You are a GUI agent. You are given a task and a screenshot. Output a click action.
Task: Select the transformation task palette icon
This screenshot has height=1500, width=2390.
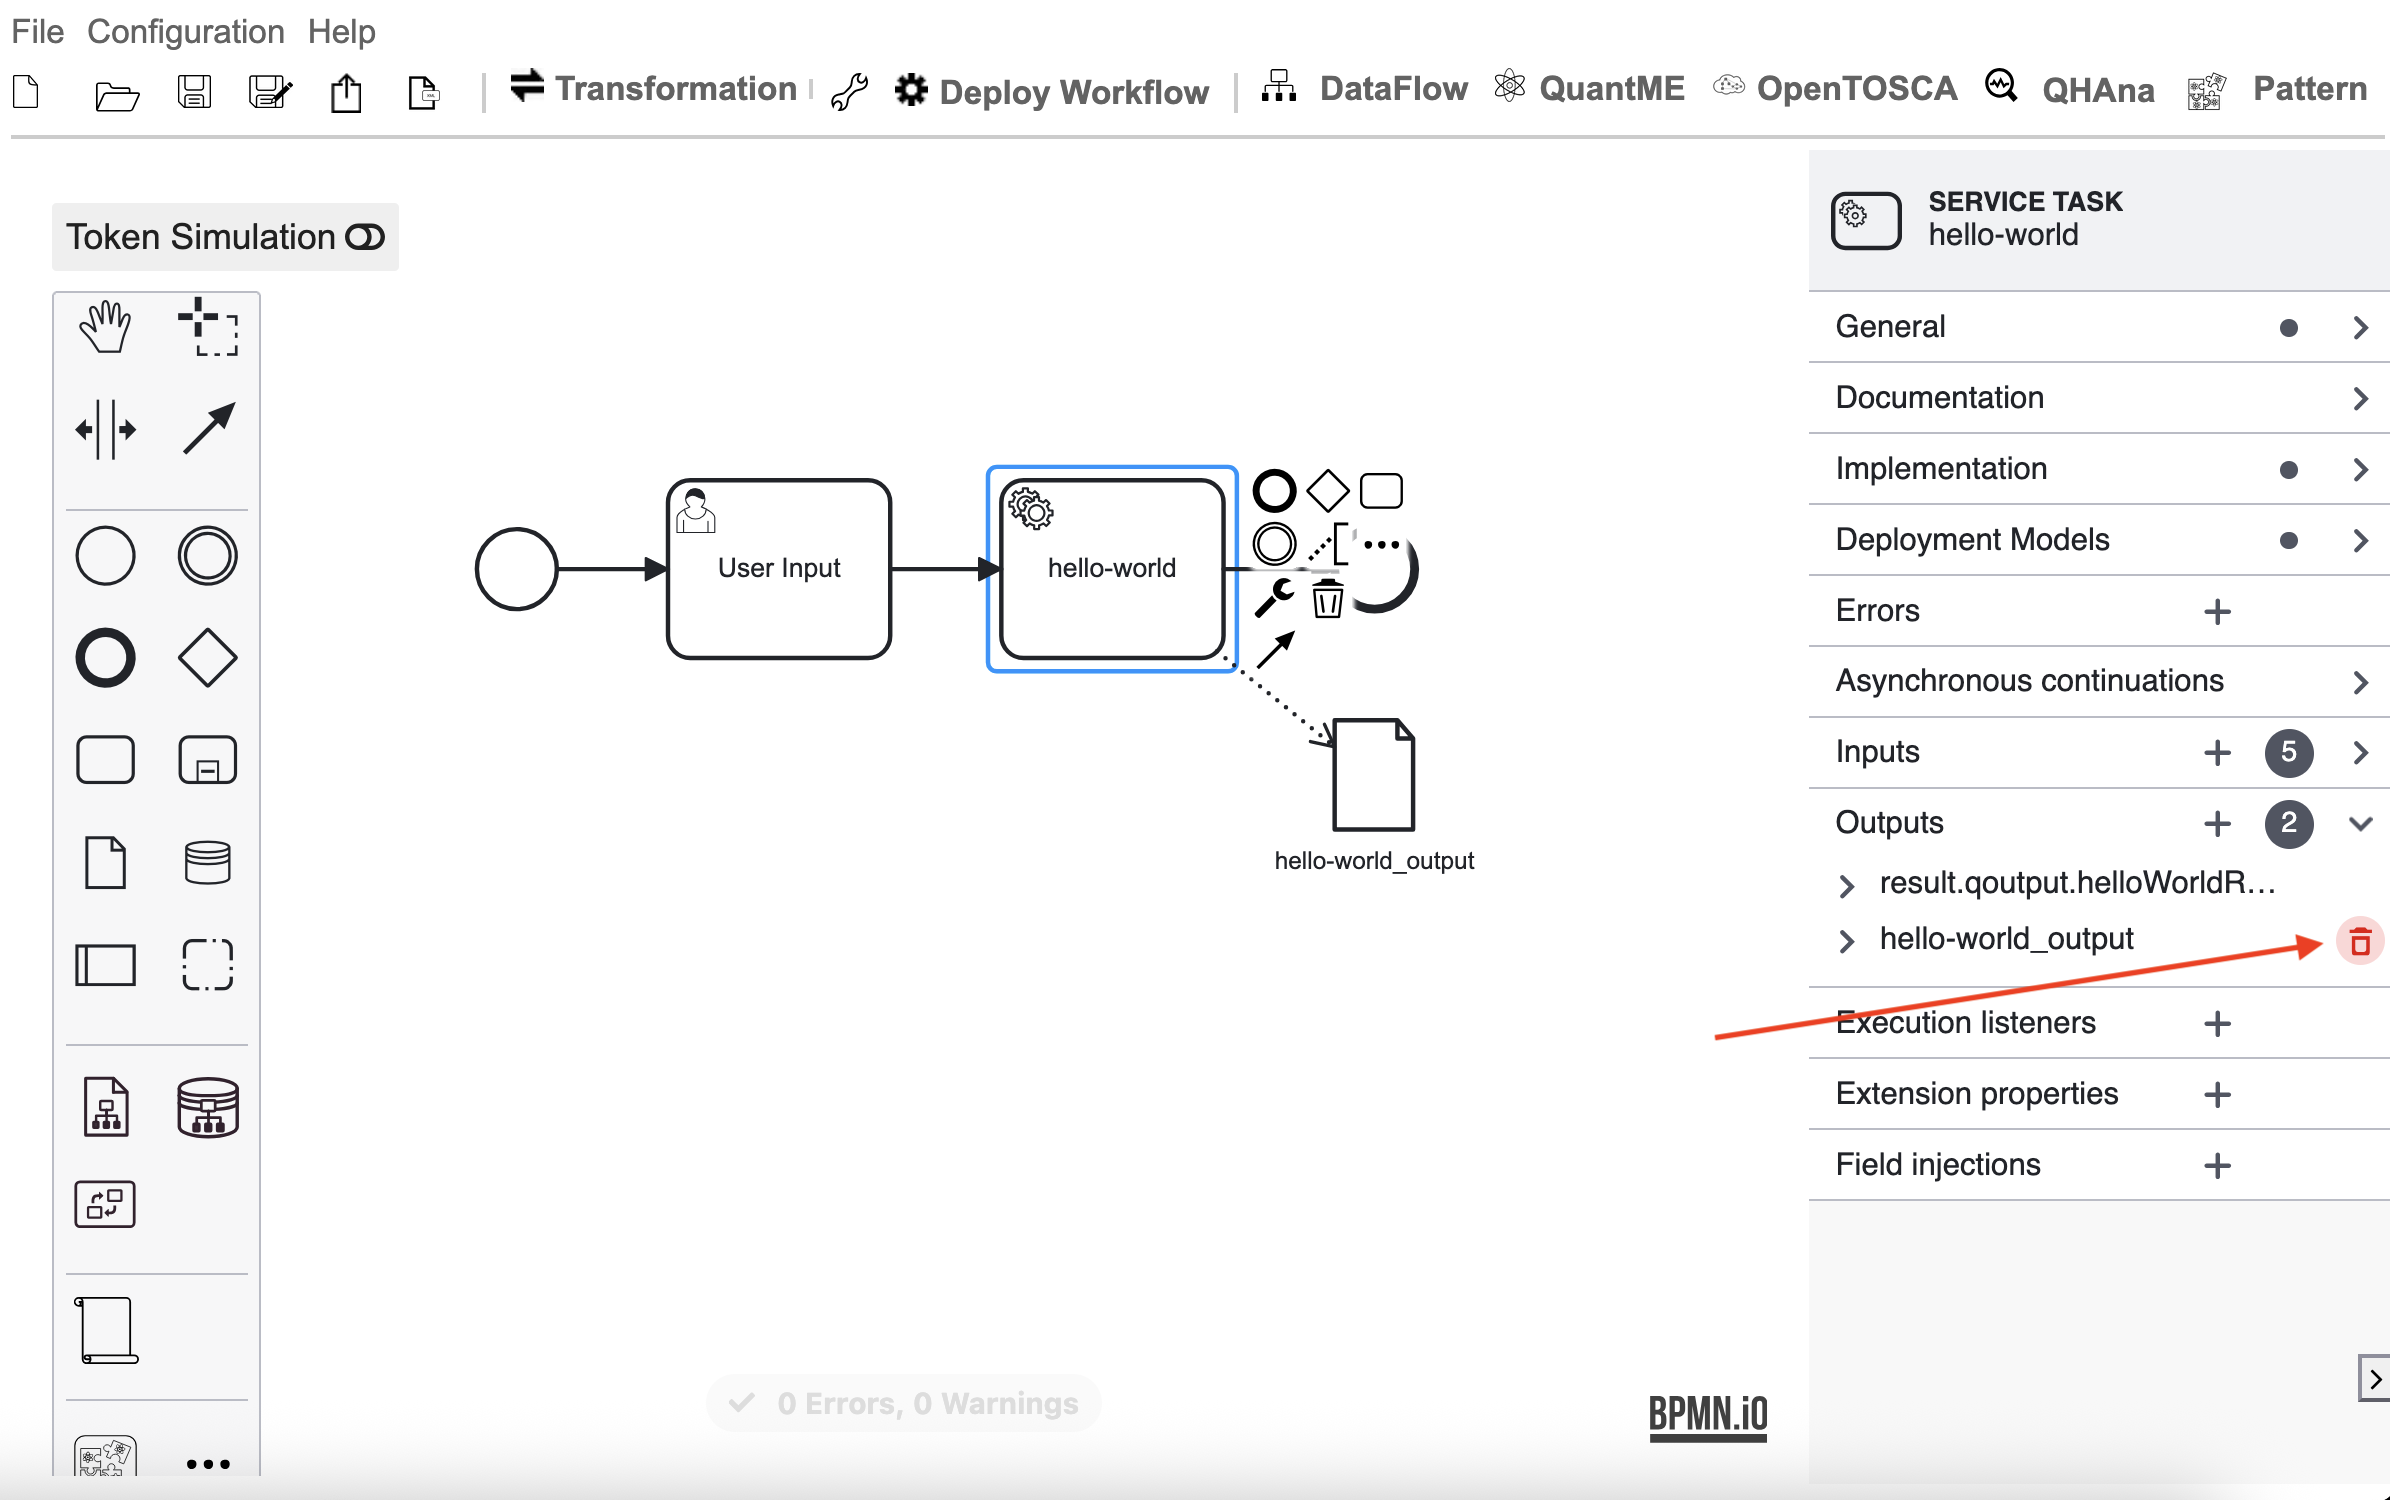105,1204
